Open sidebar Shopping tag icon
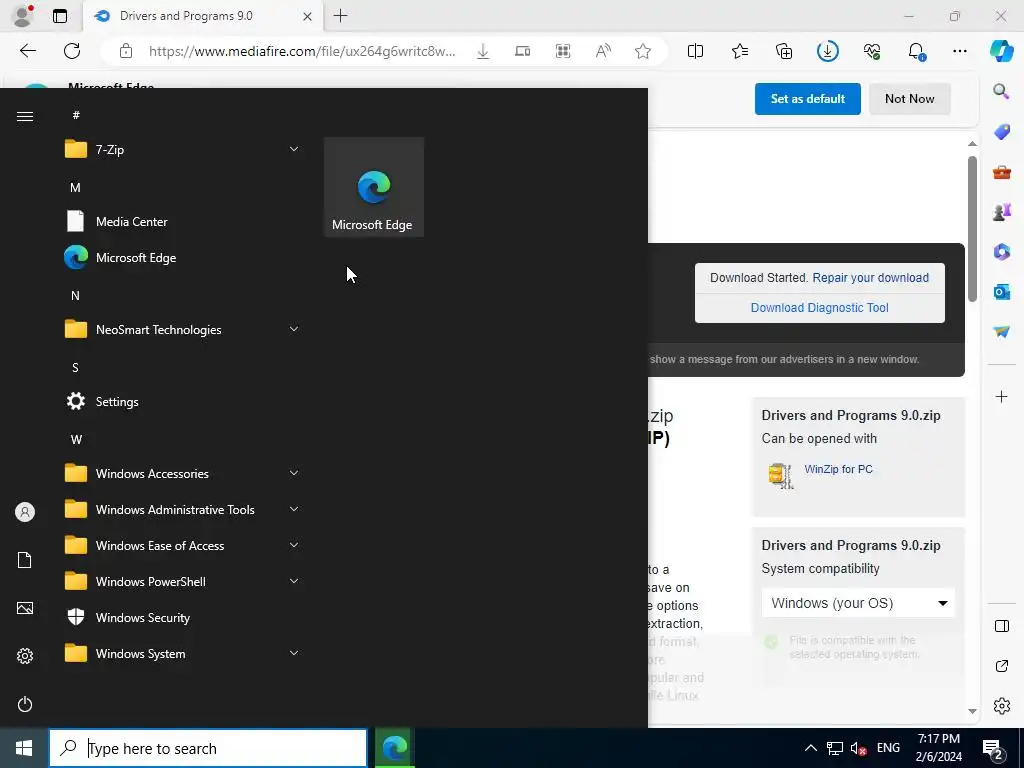 1001,131
